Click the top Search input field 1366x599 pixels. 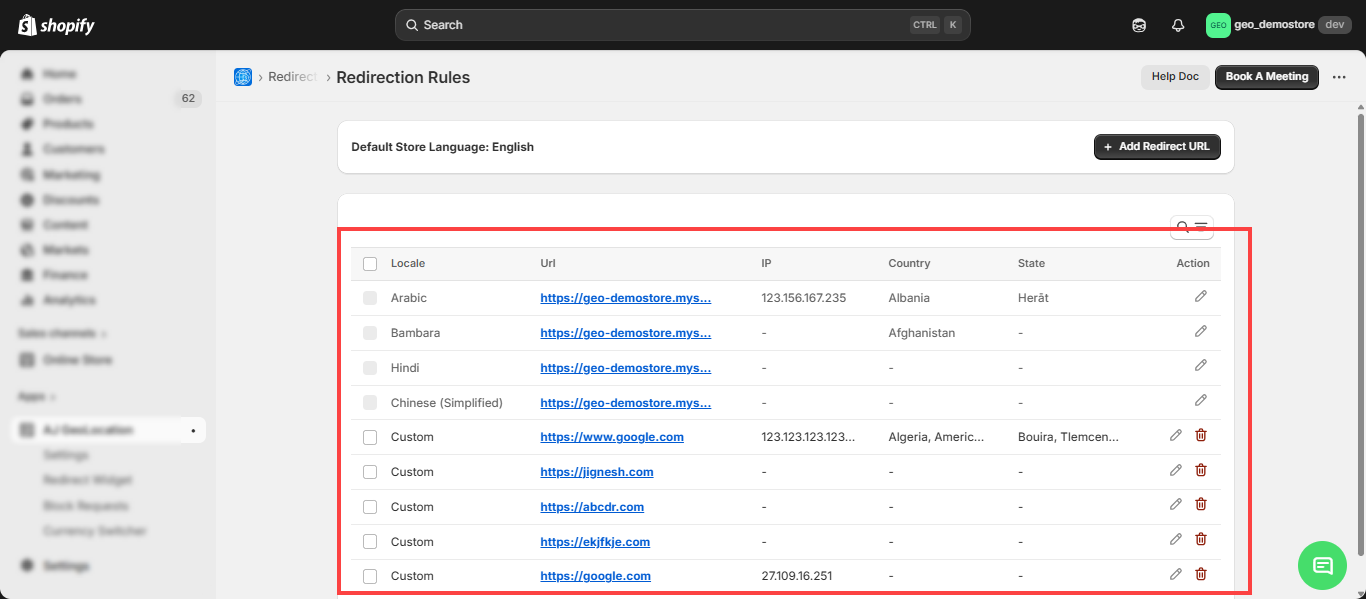660,25
